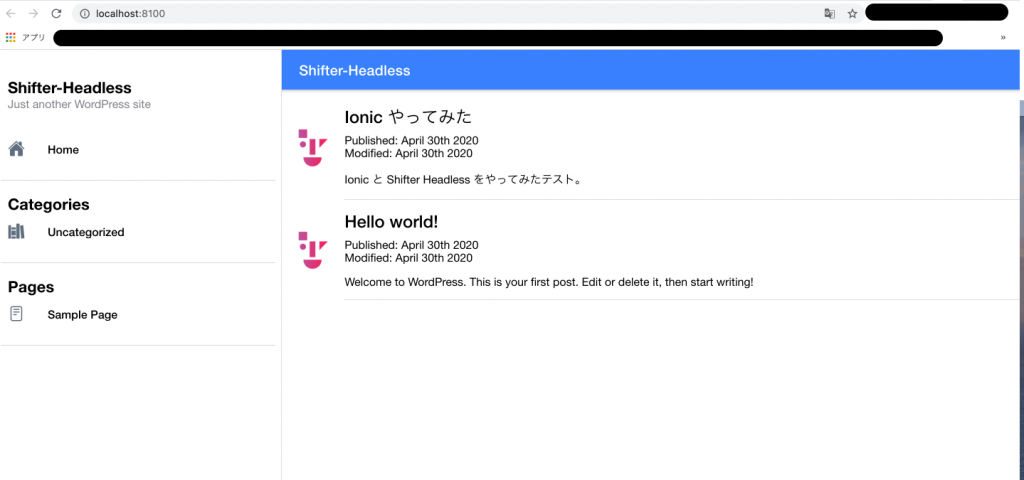This screenshot has width=1024, height=480.
Task: Open the apps grid icon in bookmarks bar
Action: [10, 38]
